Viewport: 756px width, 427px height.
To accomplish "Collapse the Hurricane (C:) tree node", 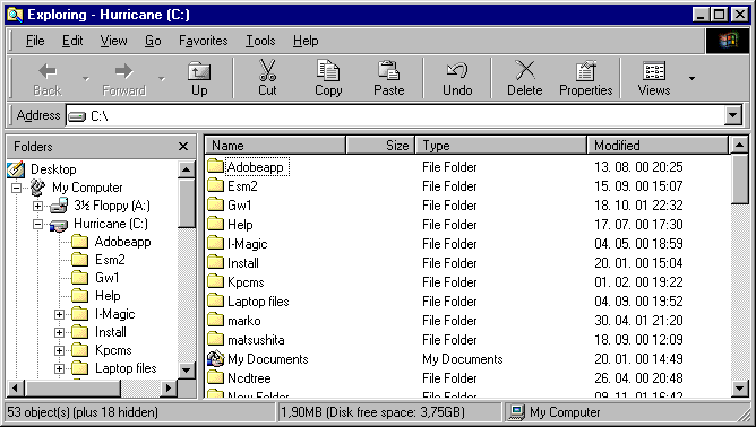I will [38, 224].
